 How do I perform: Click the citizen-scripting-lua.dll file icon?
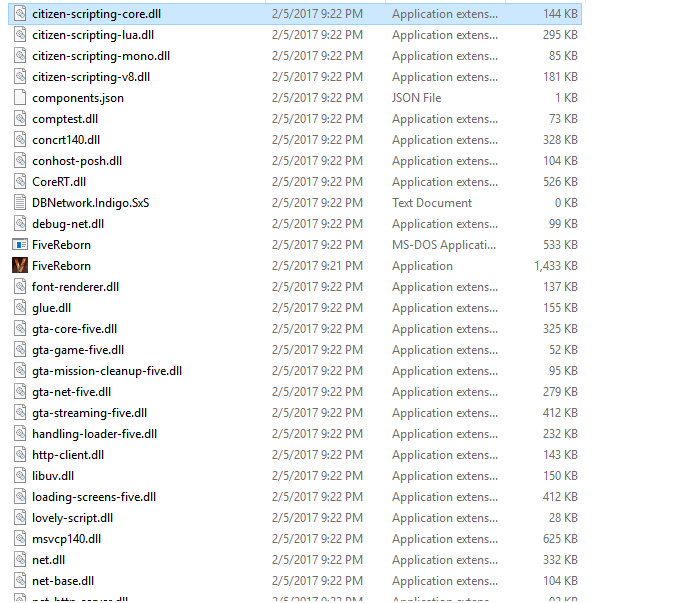pyautogui.click(x=20, y=35)
